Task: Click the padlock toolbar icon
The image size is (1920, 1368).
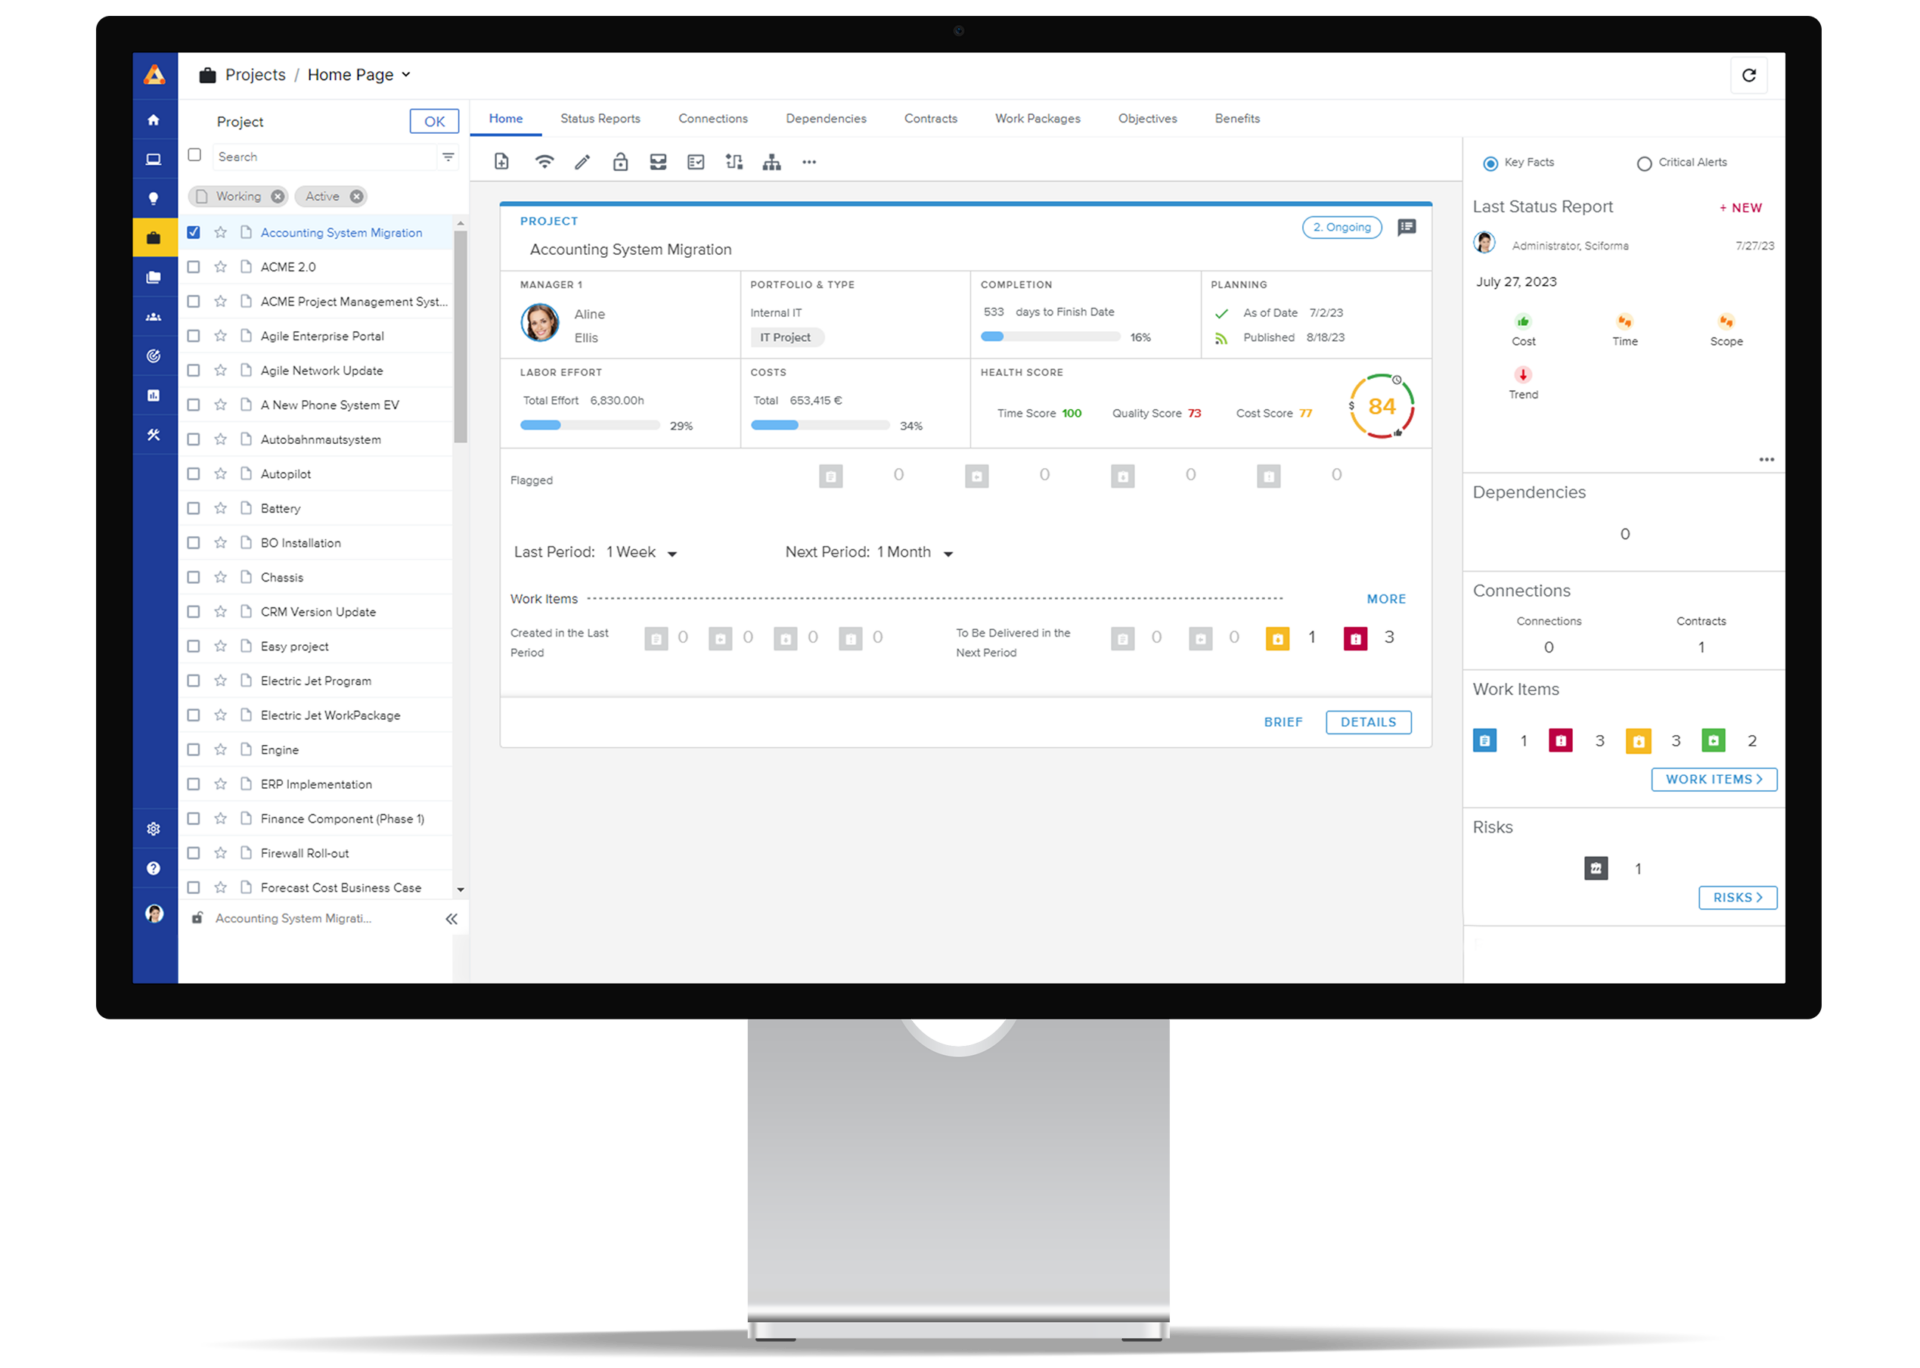Action: pyautogui.click(x=620, y=162)
